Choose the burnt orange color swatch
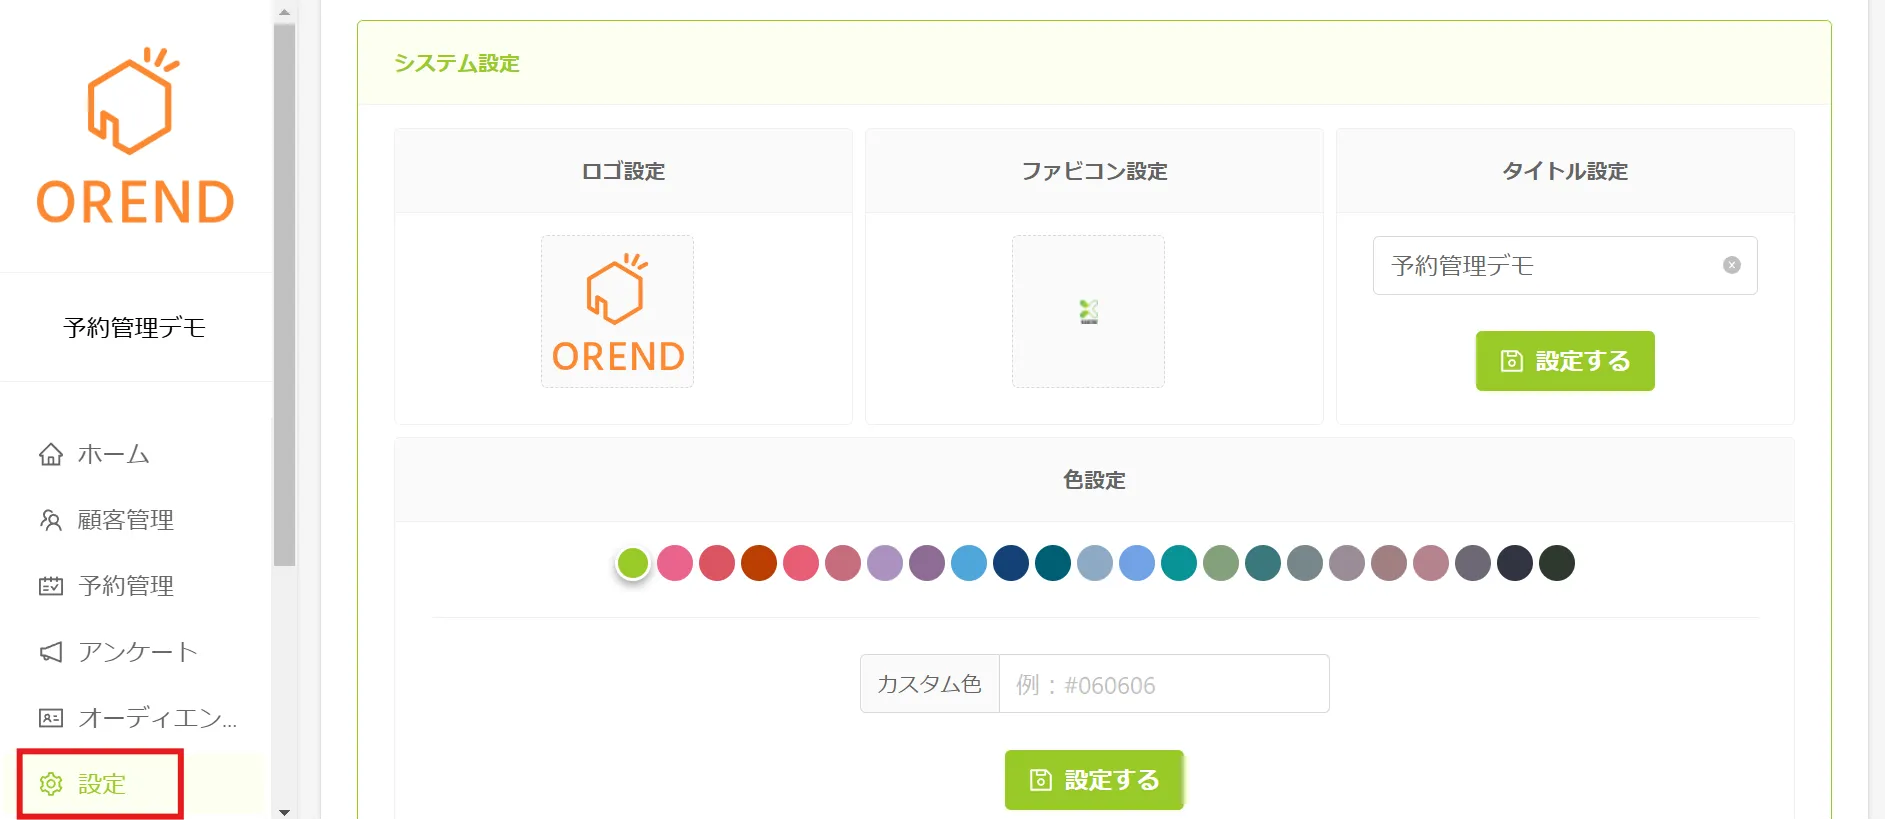This screenshot has width=1885, height=820. click(759, 563)
